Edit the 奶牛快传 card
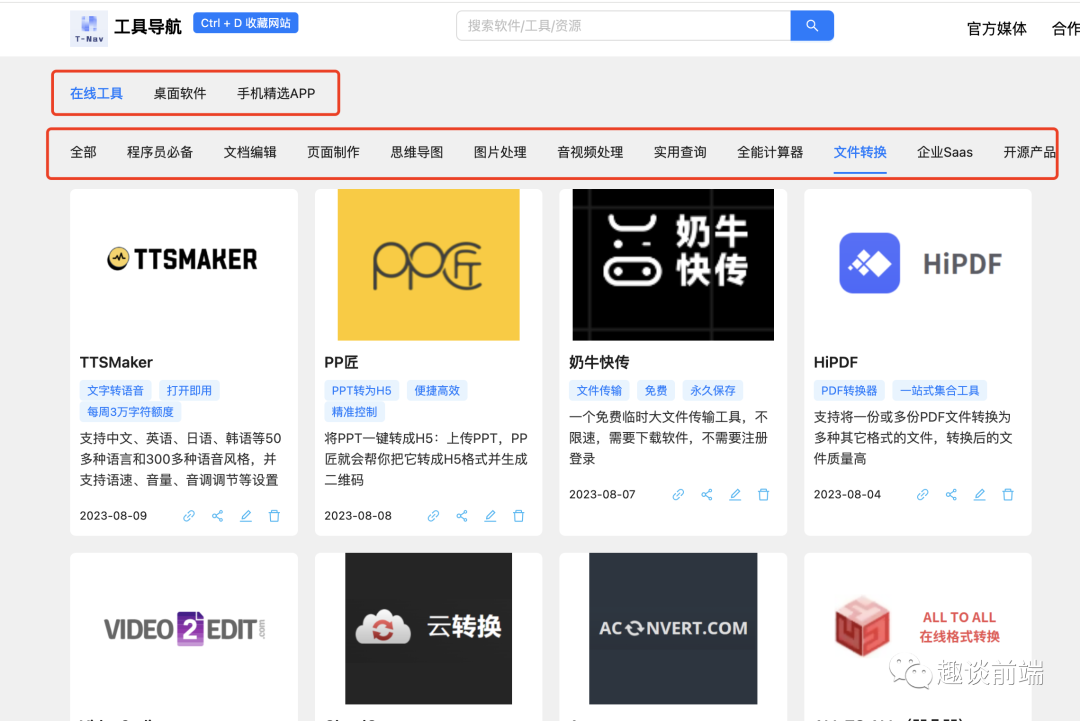 coord(735,494)
